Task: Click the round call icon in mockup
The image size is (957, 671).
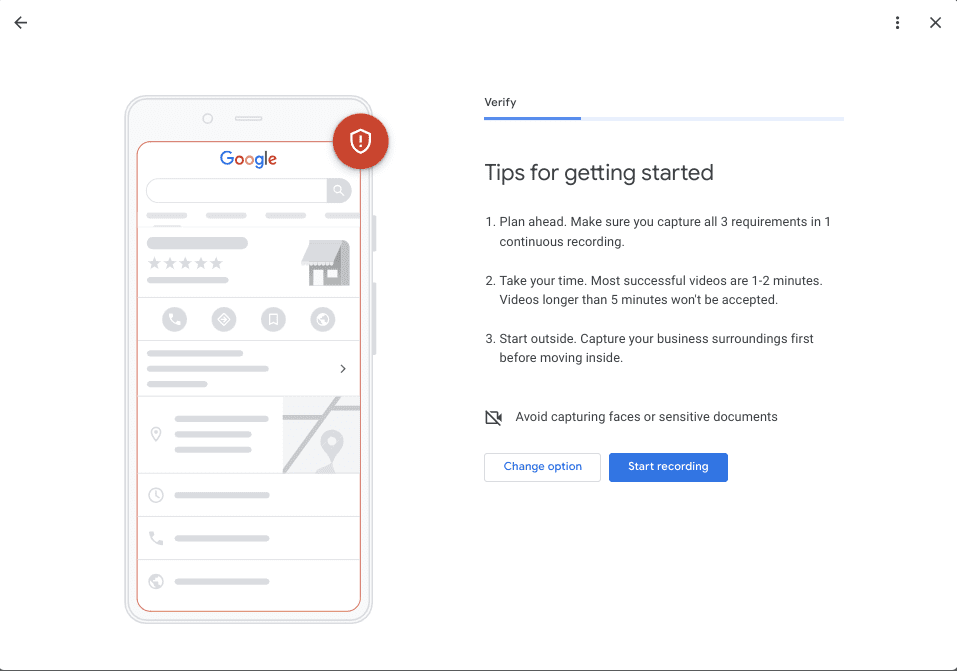Action: [x=175, y=319]
